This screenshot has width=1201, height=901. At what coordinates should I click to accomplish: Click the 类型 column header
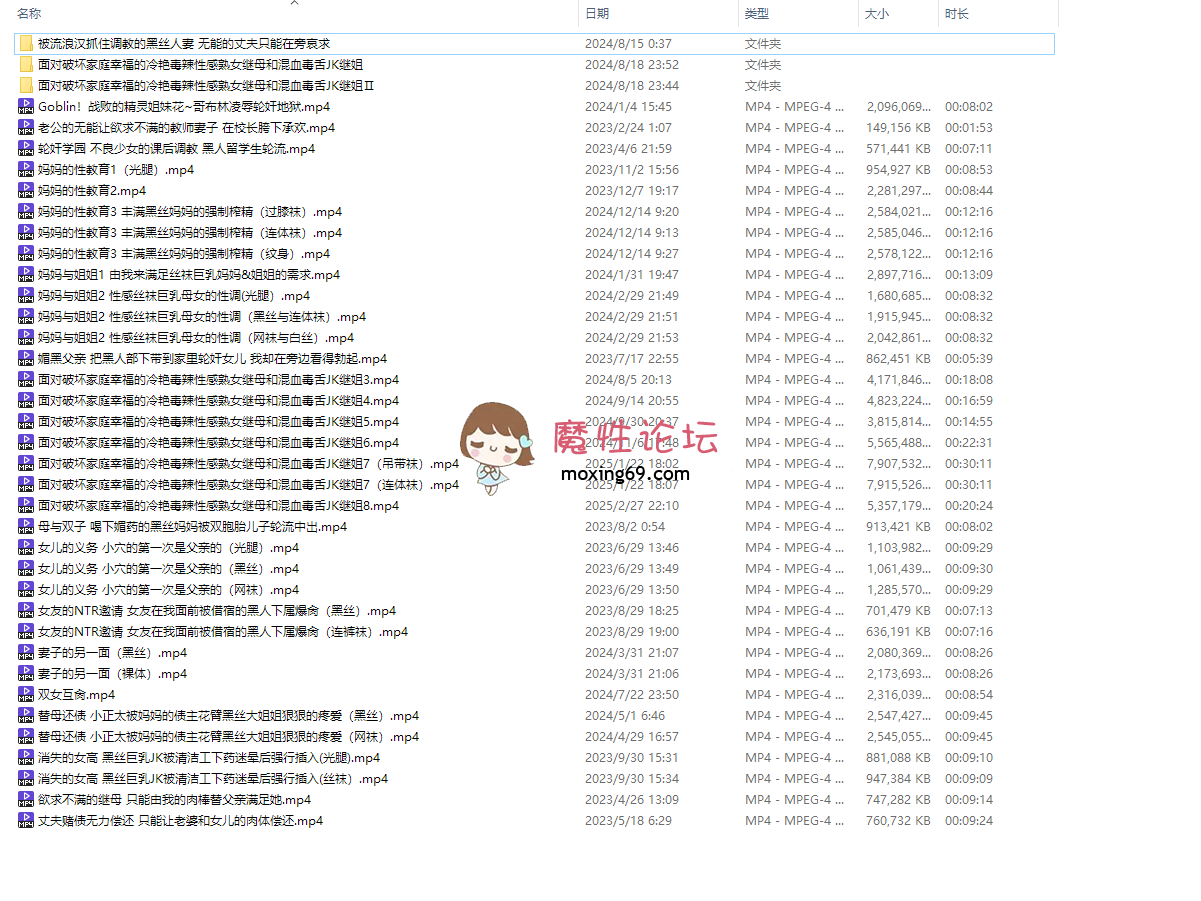(757, 14)
